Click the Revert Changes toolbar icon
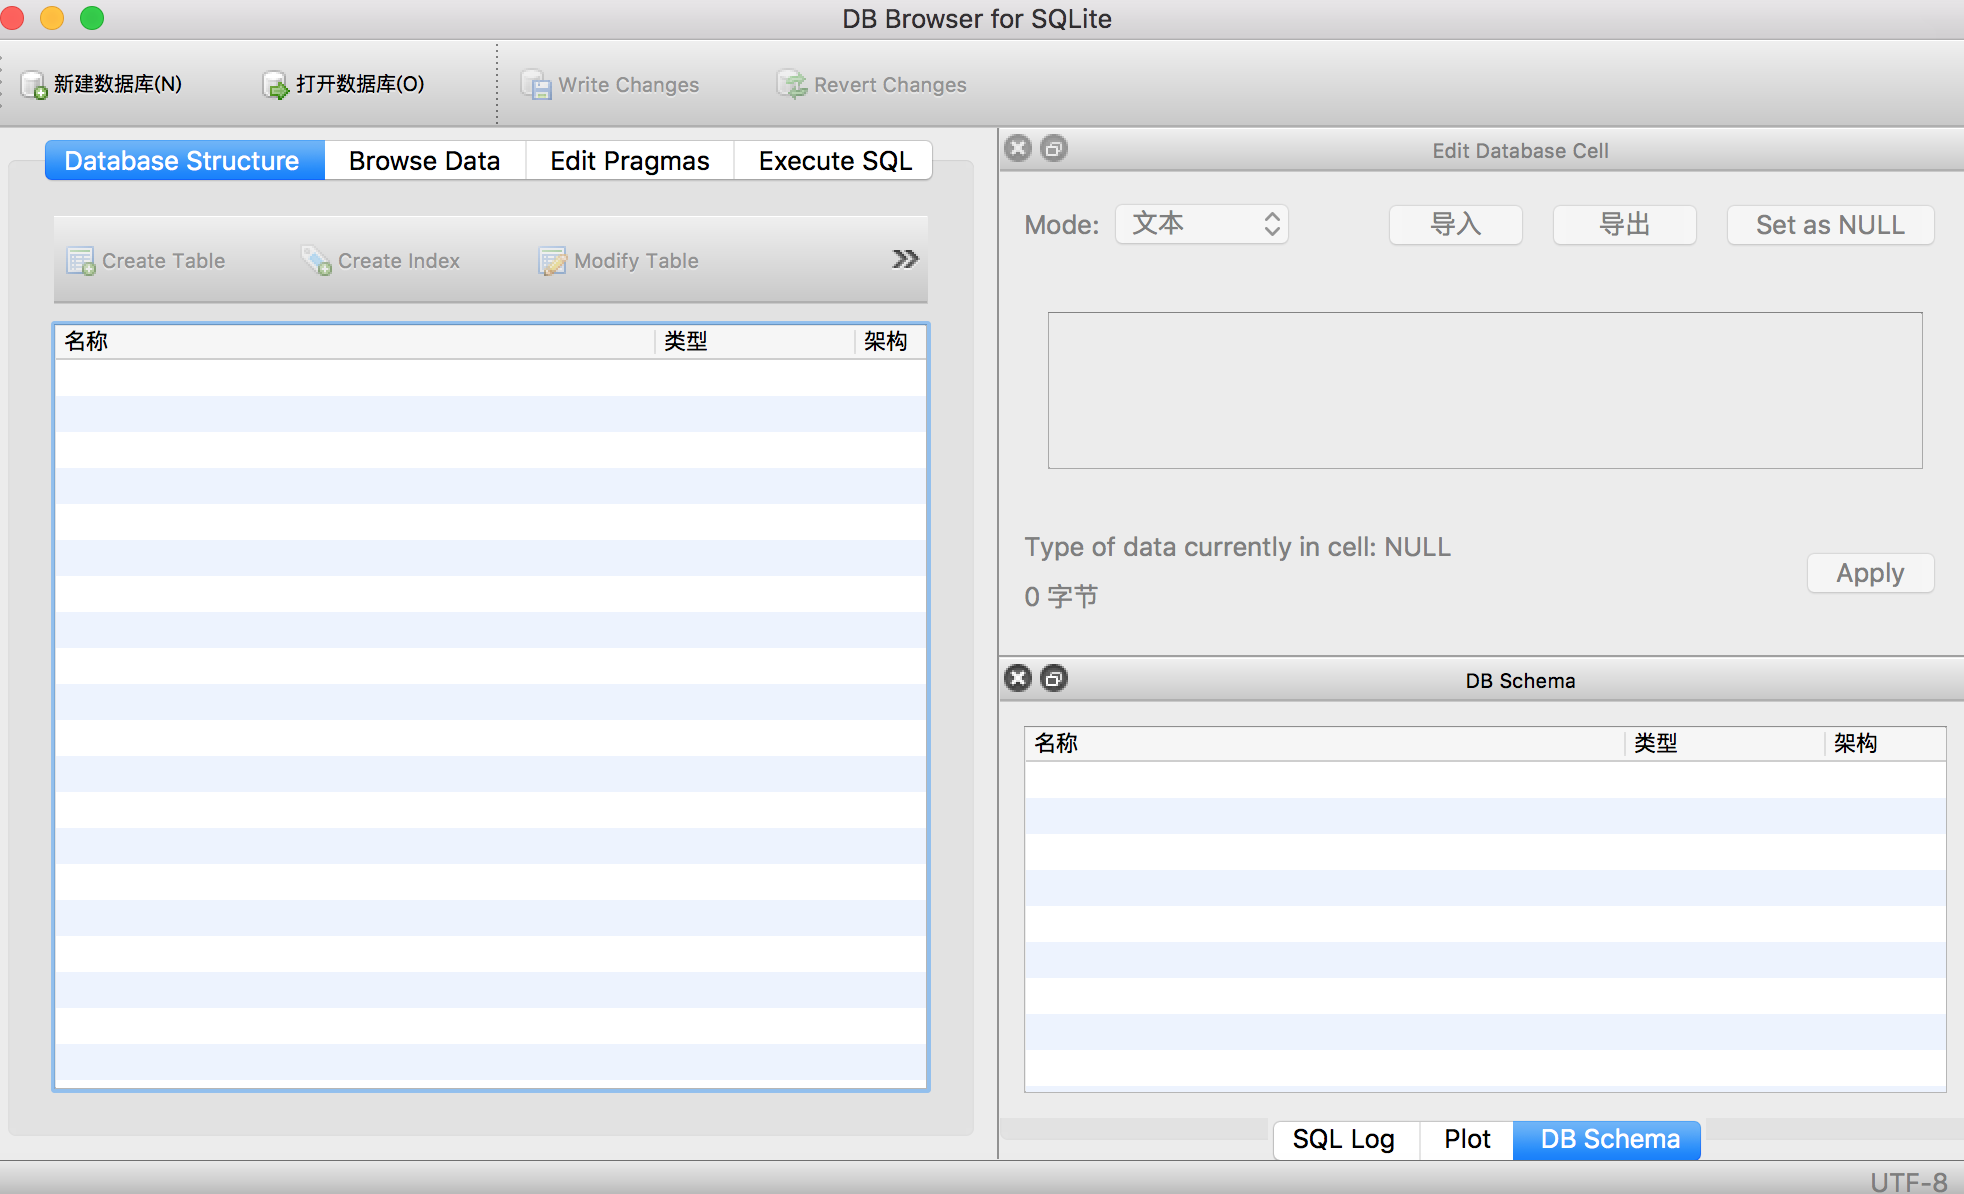The width and height of the screenshot is (1964, 1194). coord(792,85)
